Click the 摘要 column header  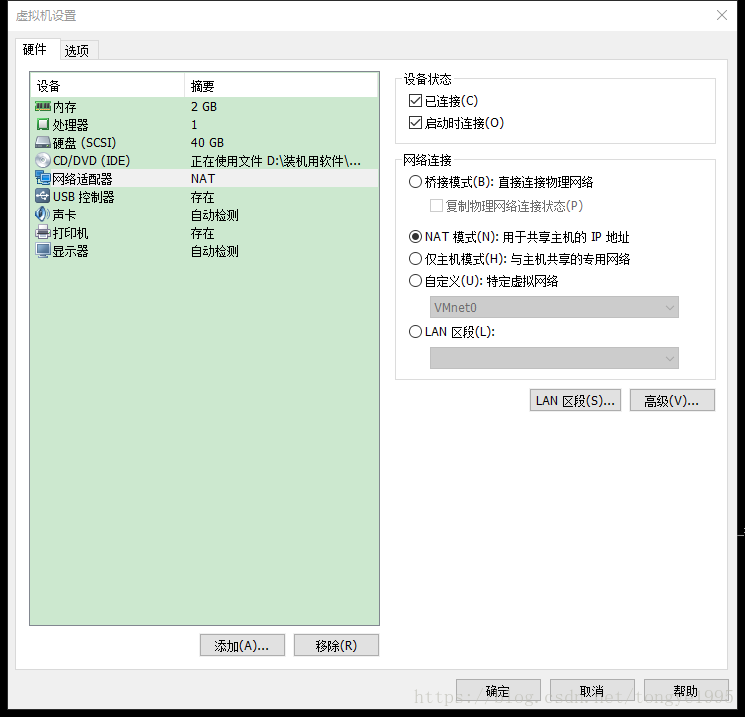(x=281, y=86)
